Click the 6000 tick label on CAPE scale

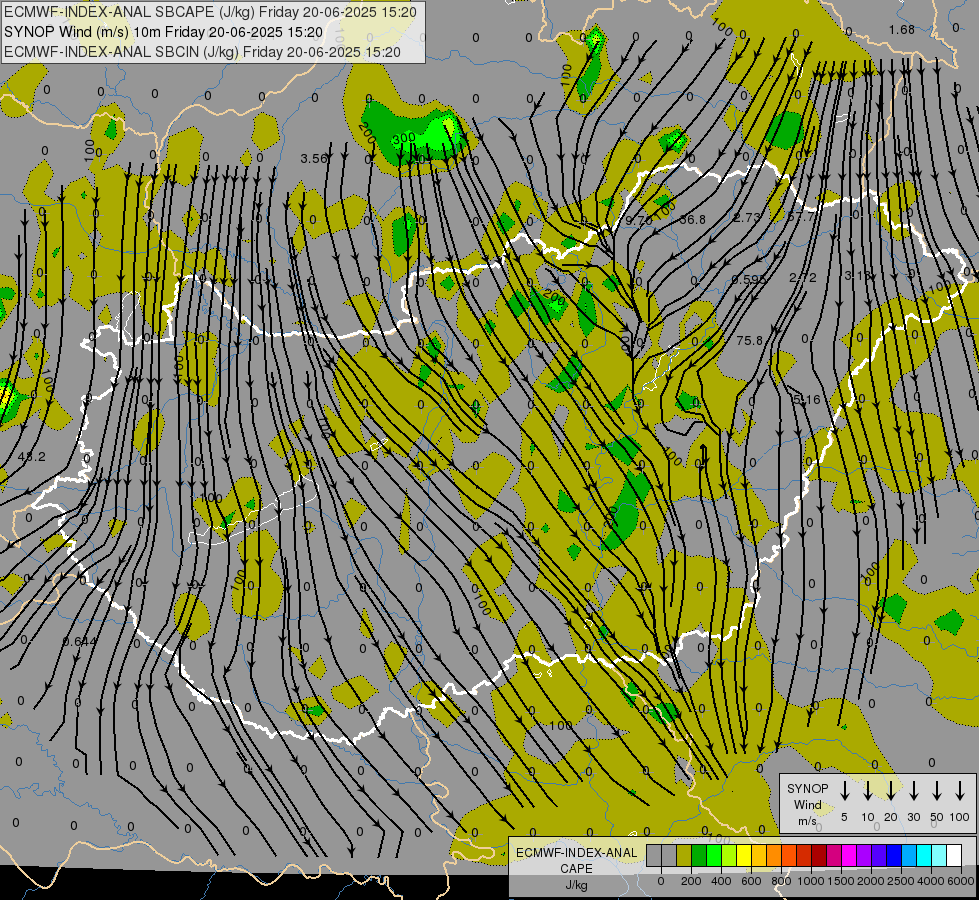[x=961, y=881]
